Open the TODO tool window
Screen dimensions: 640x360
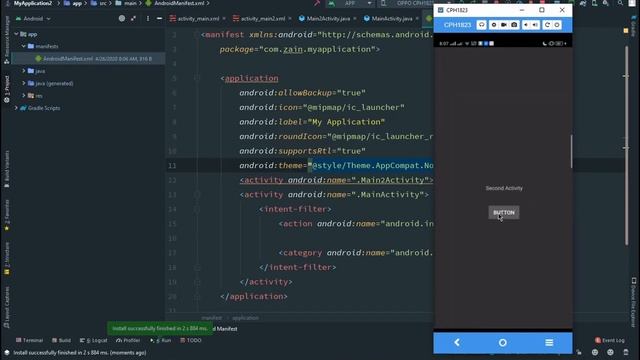[191, 340]
